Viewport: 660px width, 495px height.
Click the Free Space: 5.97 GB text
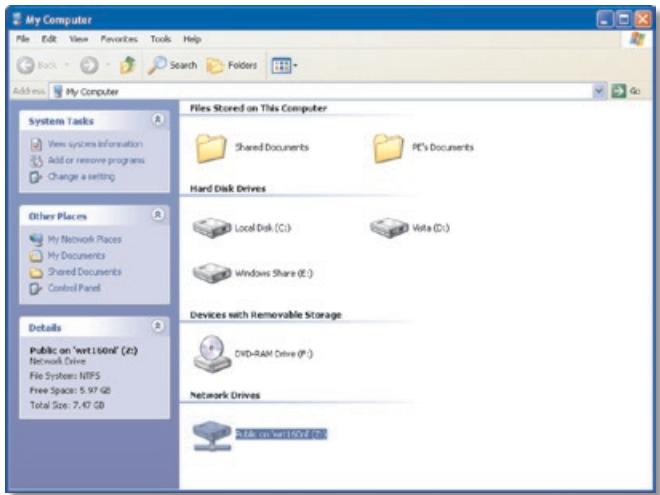(70, 391)
